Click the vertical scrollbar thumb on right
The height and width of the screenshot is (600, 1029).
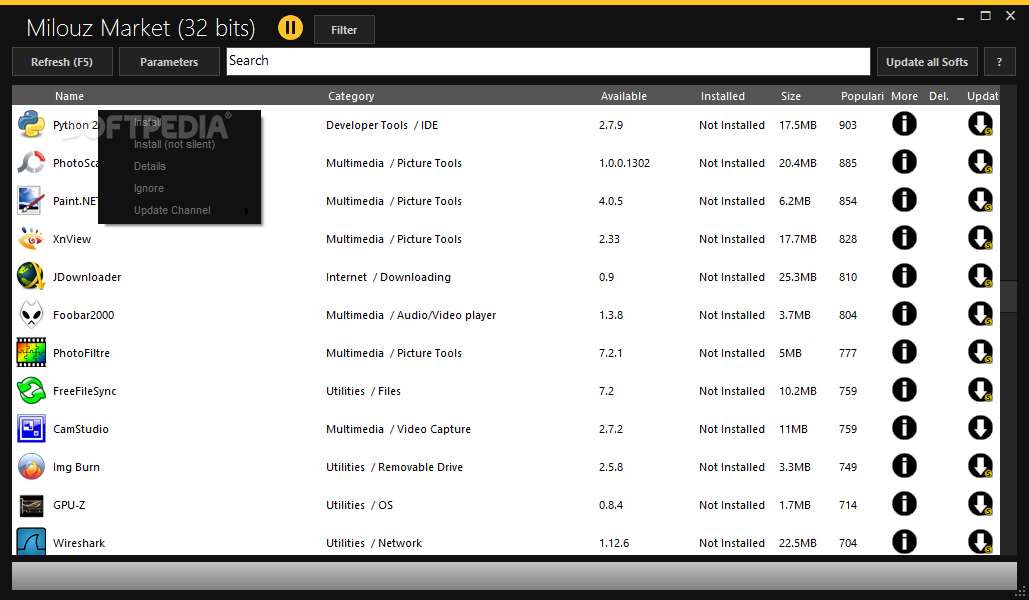pyautogui.click(x=1008, y=295)
